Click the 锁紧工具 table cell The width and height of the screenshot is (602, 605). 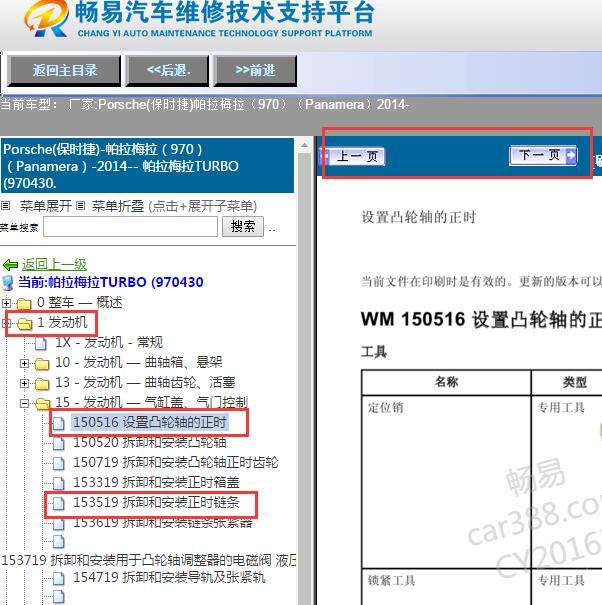point(446,586)
